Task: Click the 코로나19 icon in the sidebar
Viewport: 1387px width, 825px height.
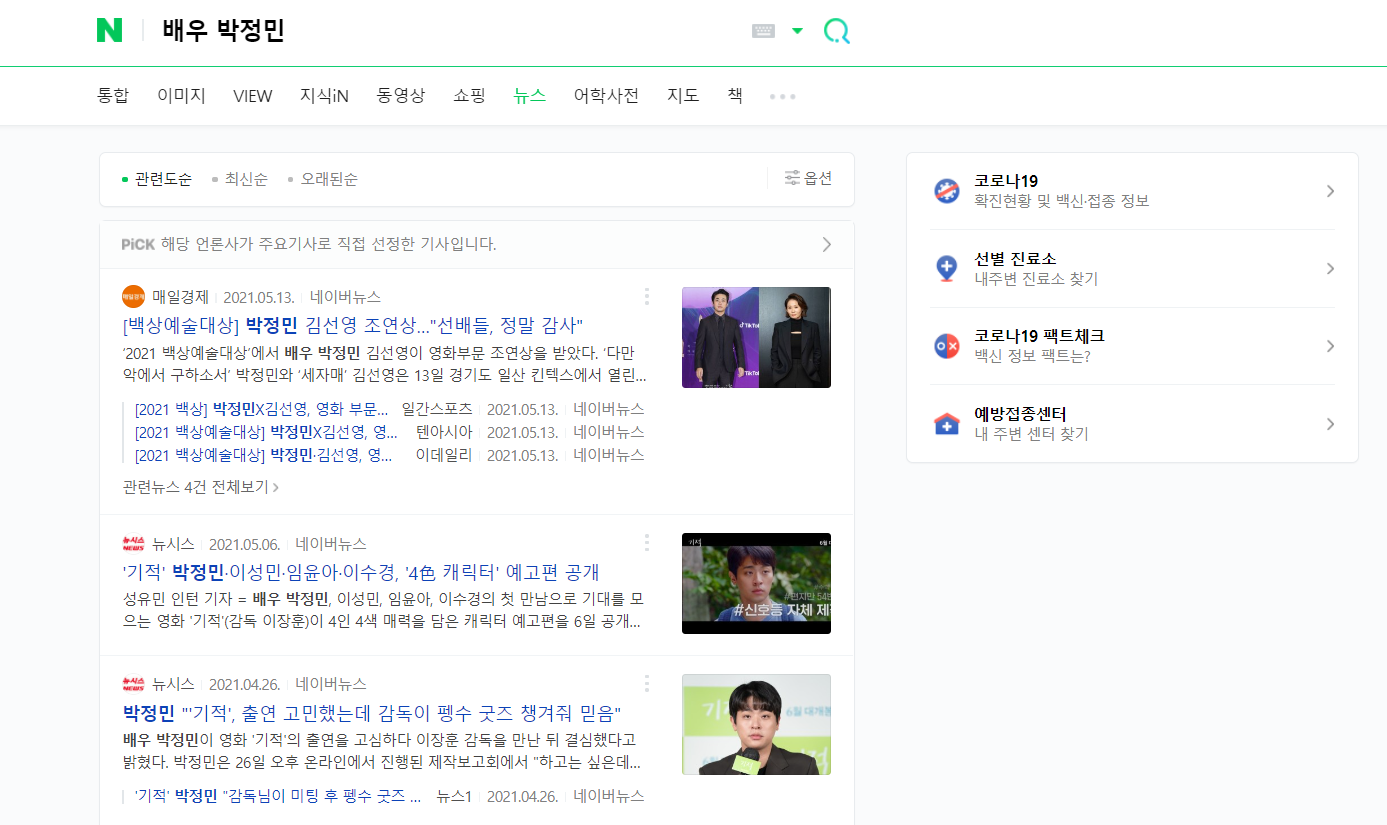Action: pos(946,191)
